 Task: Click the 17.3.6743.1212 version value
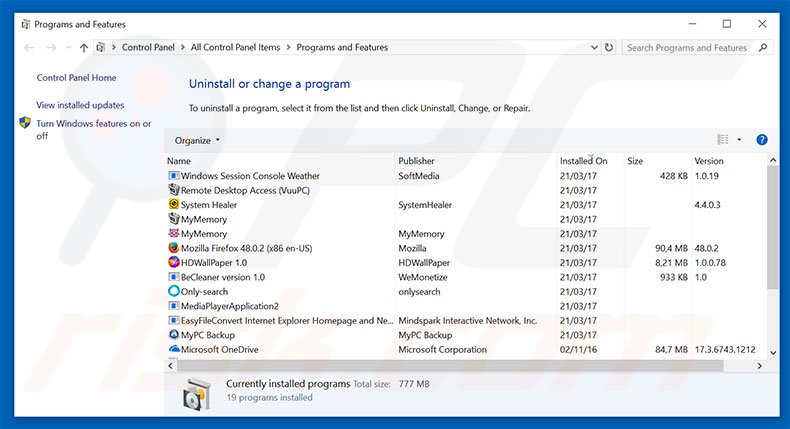click(x=725, y=349)
